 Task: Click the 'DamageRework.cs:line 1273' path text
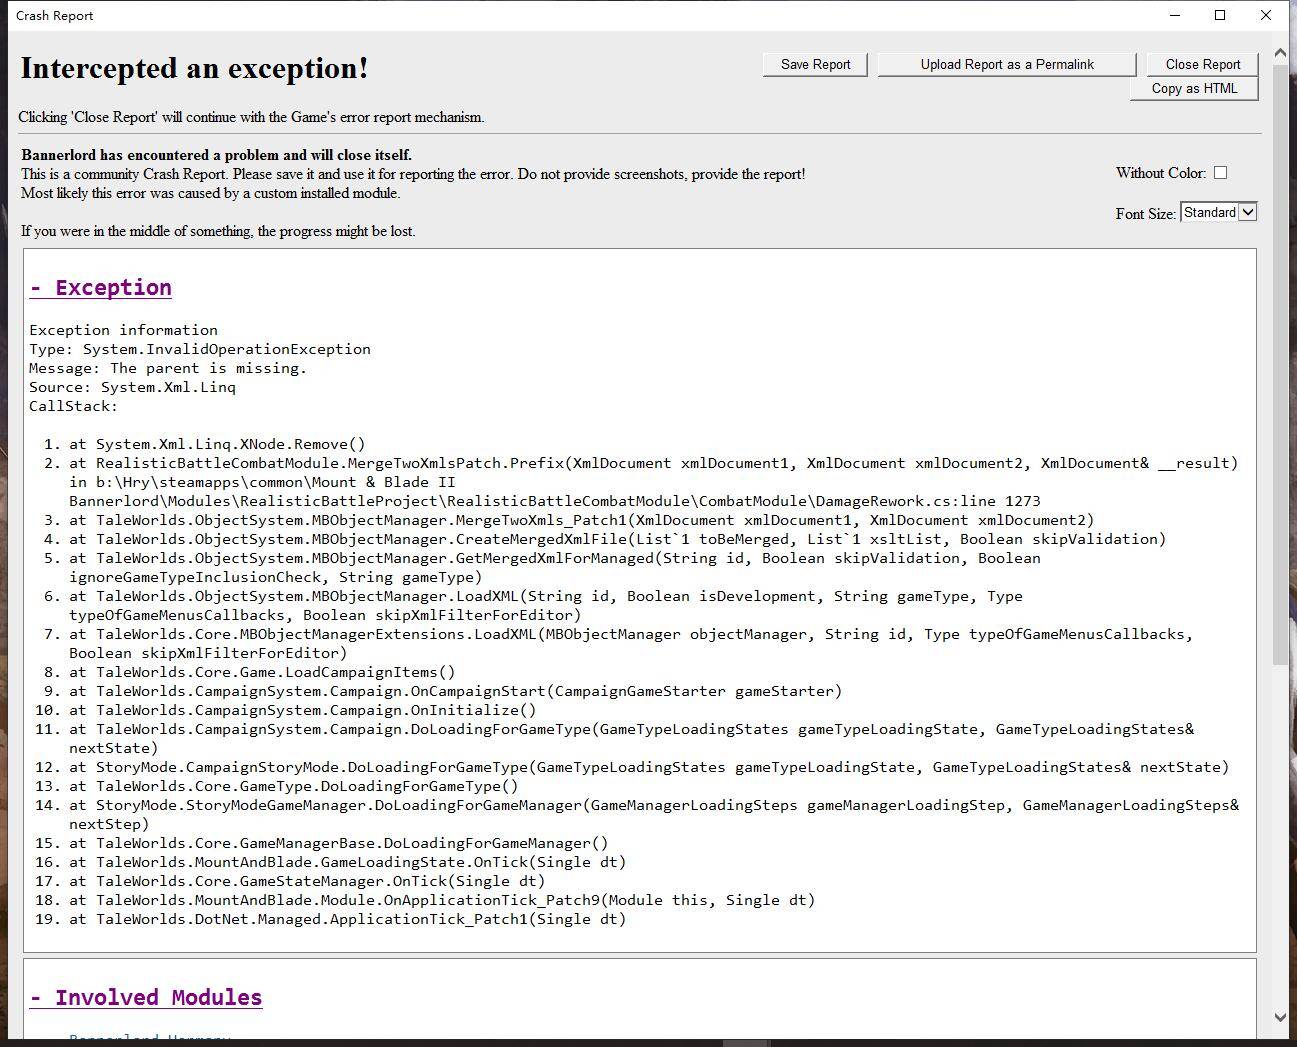pos(928,501)
